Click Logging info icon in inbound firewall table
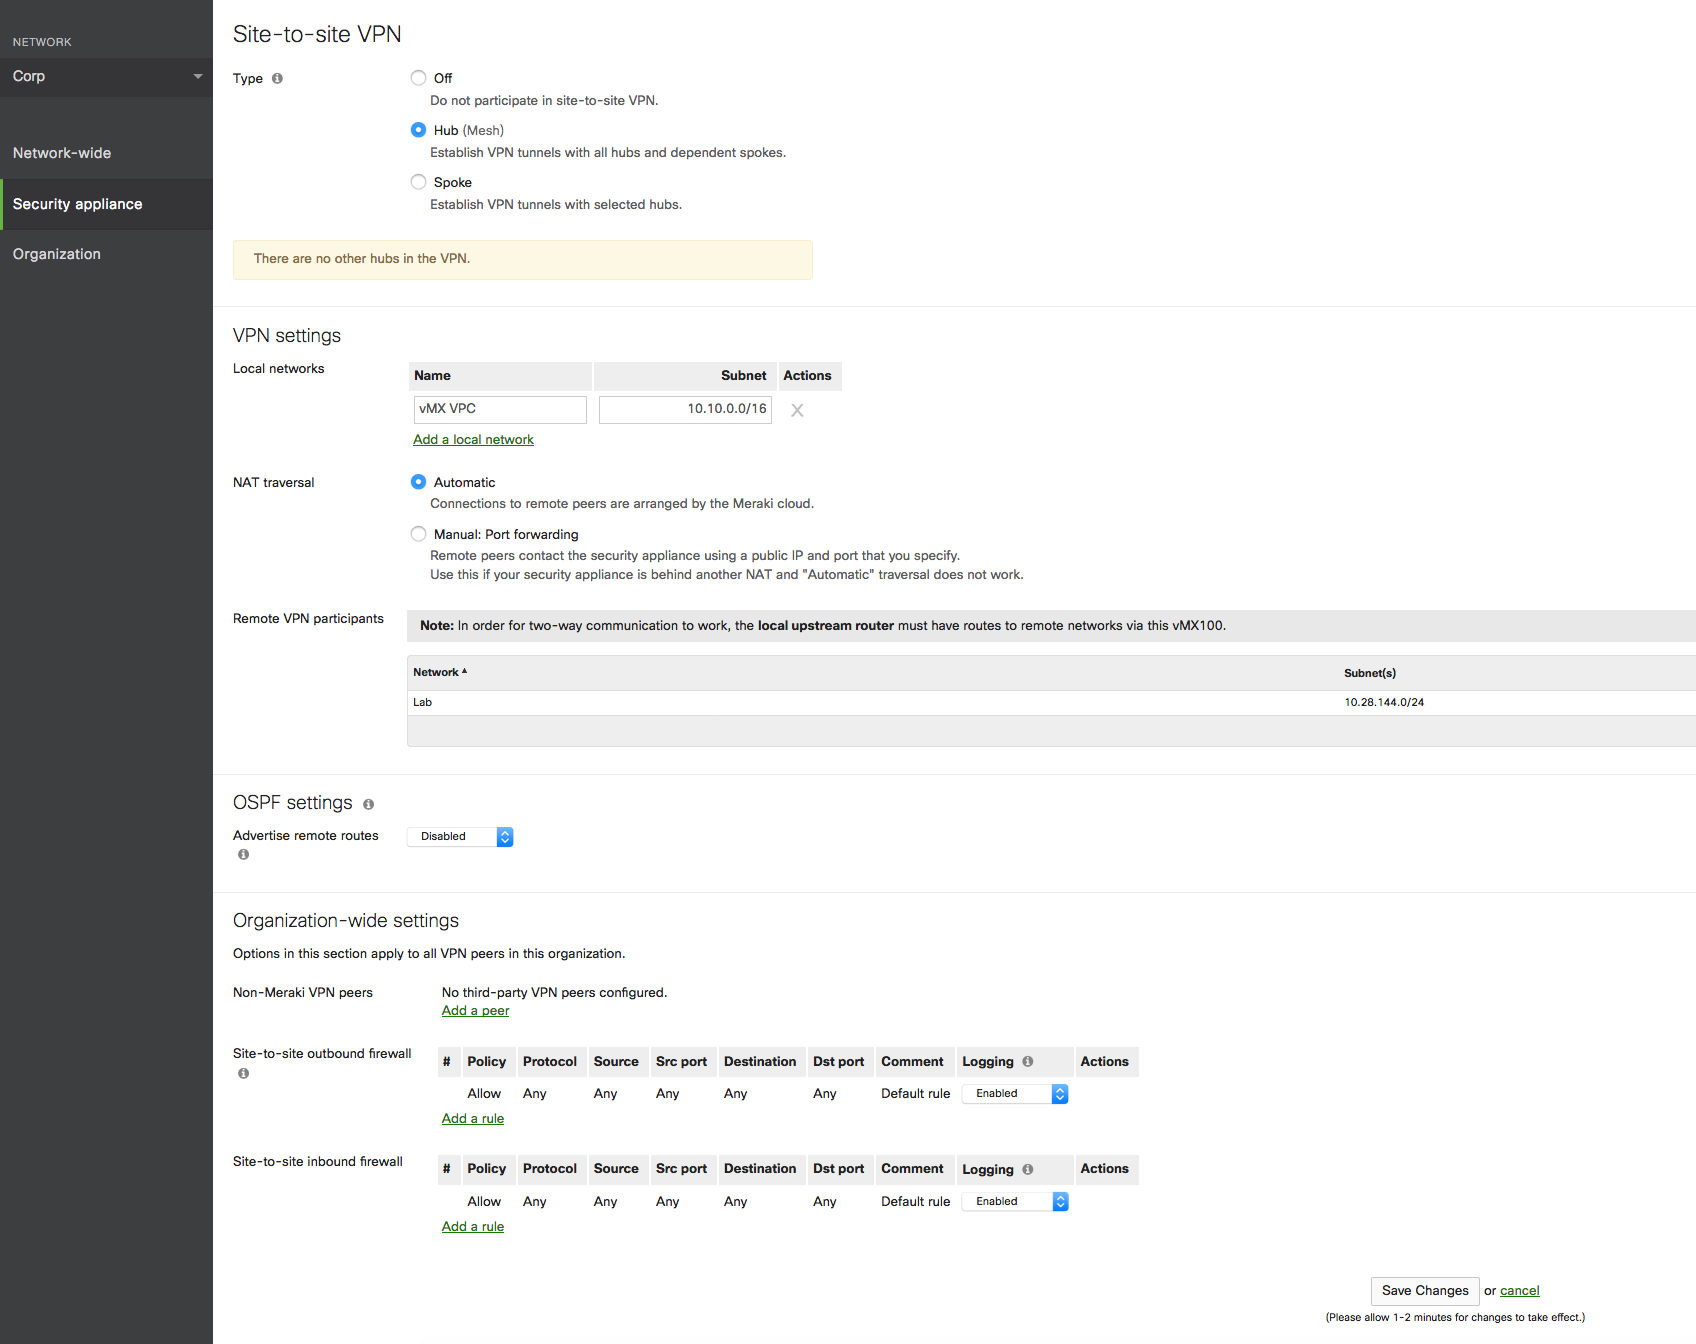 1027,1169
